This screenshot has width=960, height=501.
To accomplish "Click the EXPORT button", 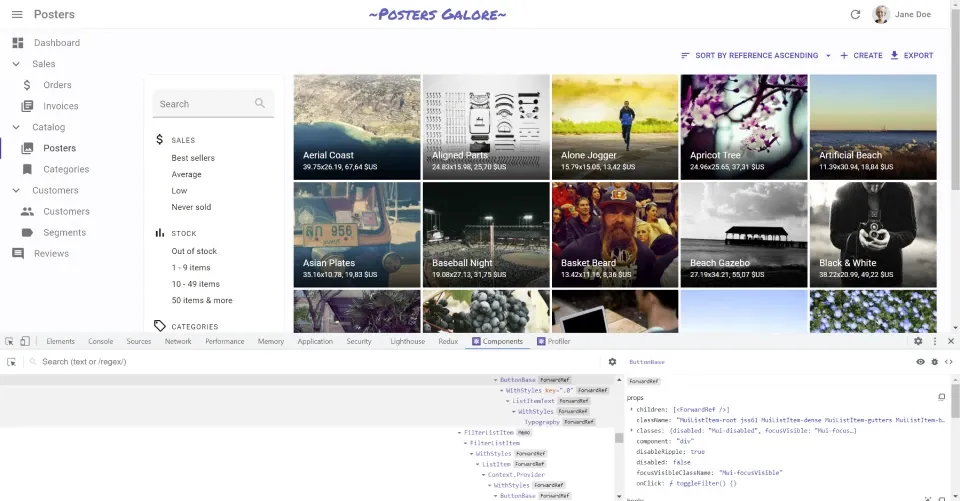I will (912, 55).
